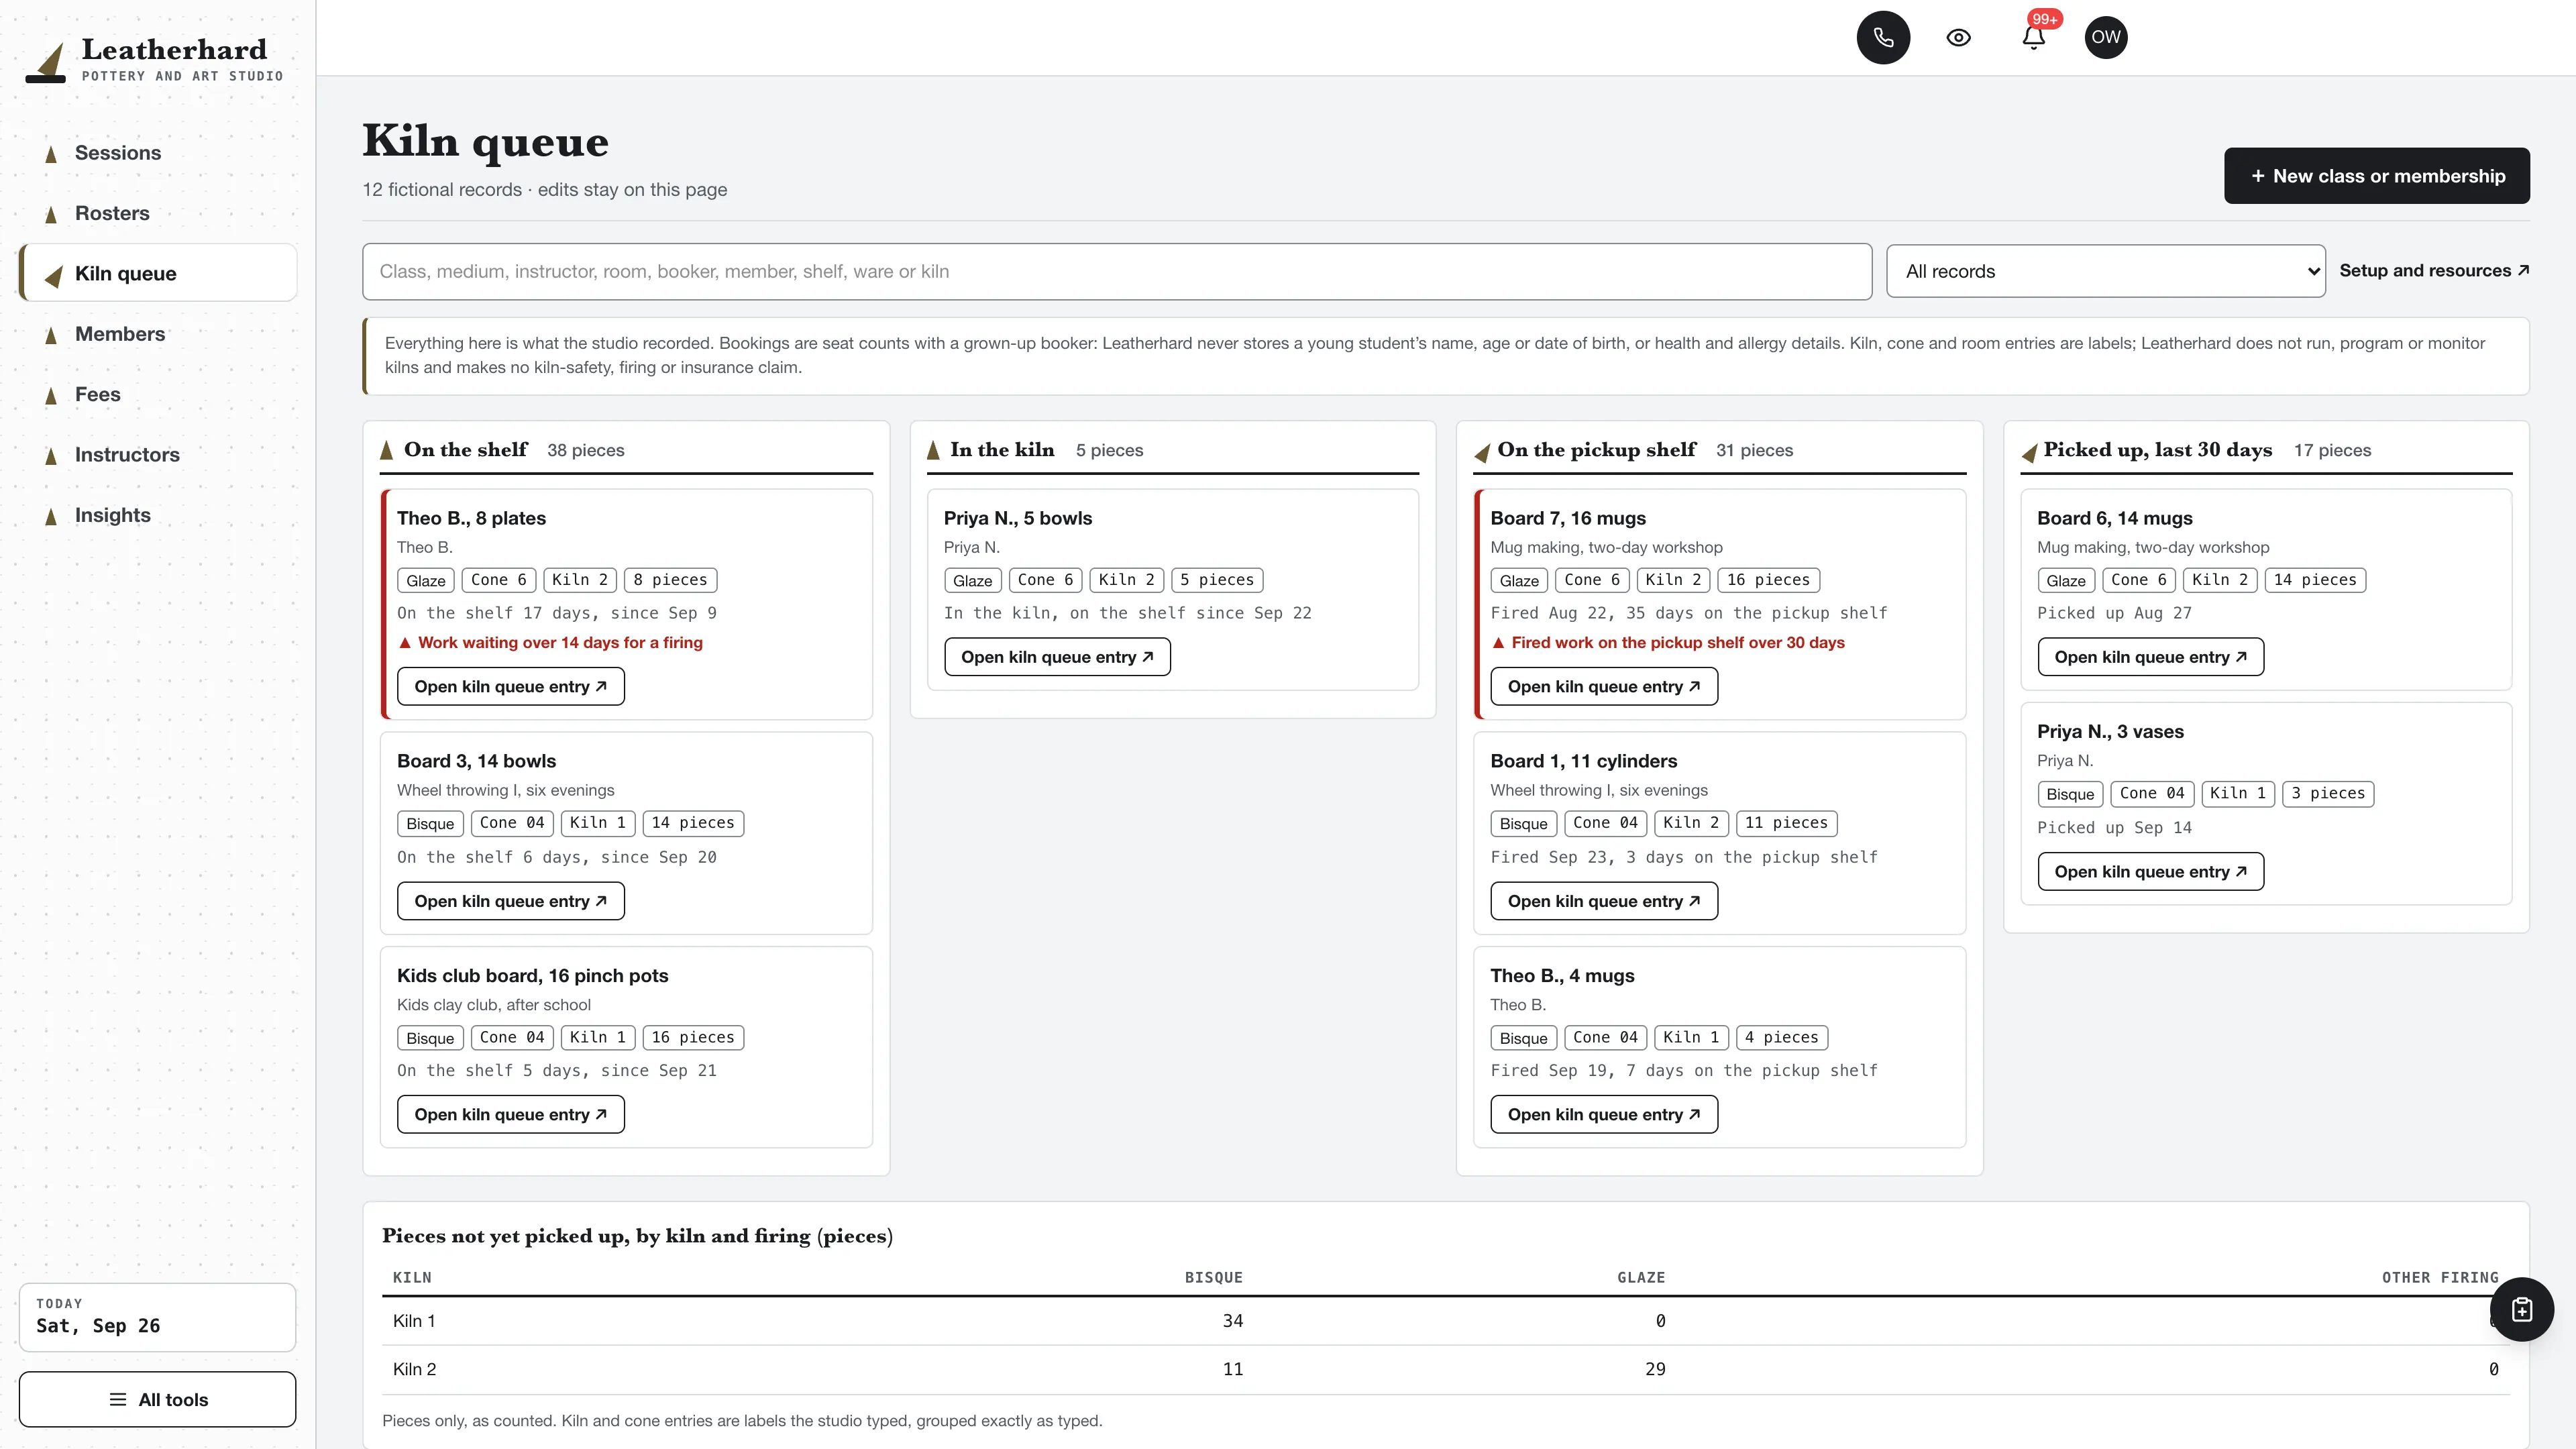This screenshot has height=1449, width=2576.
Task: Click the Leatherhard logo icon
Action: tap(46, 62)
